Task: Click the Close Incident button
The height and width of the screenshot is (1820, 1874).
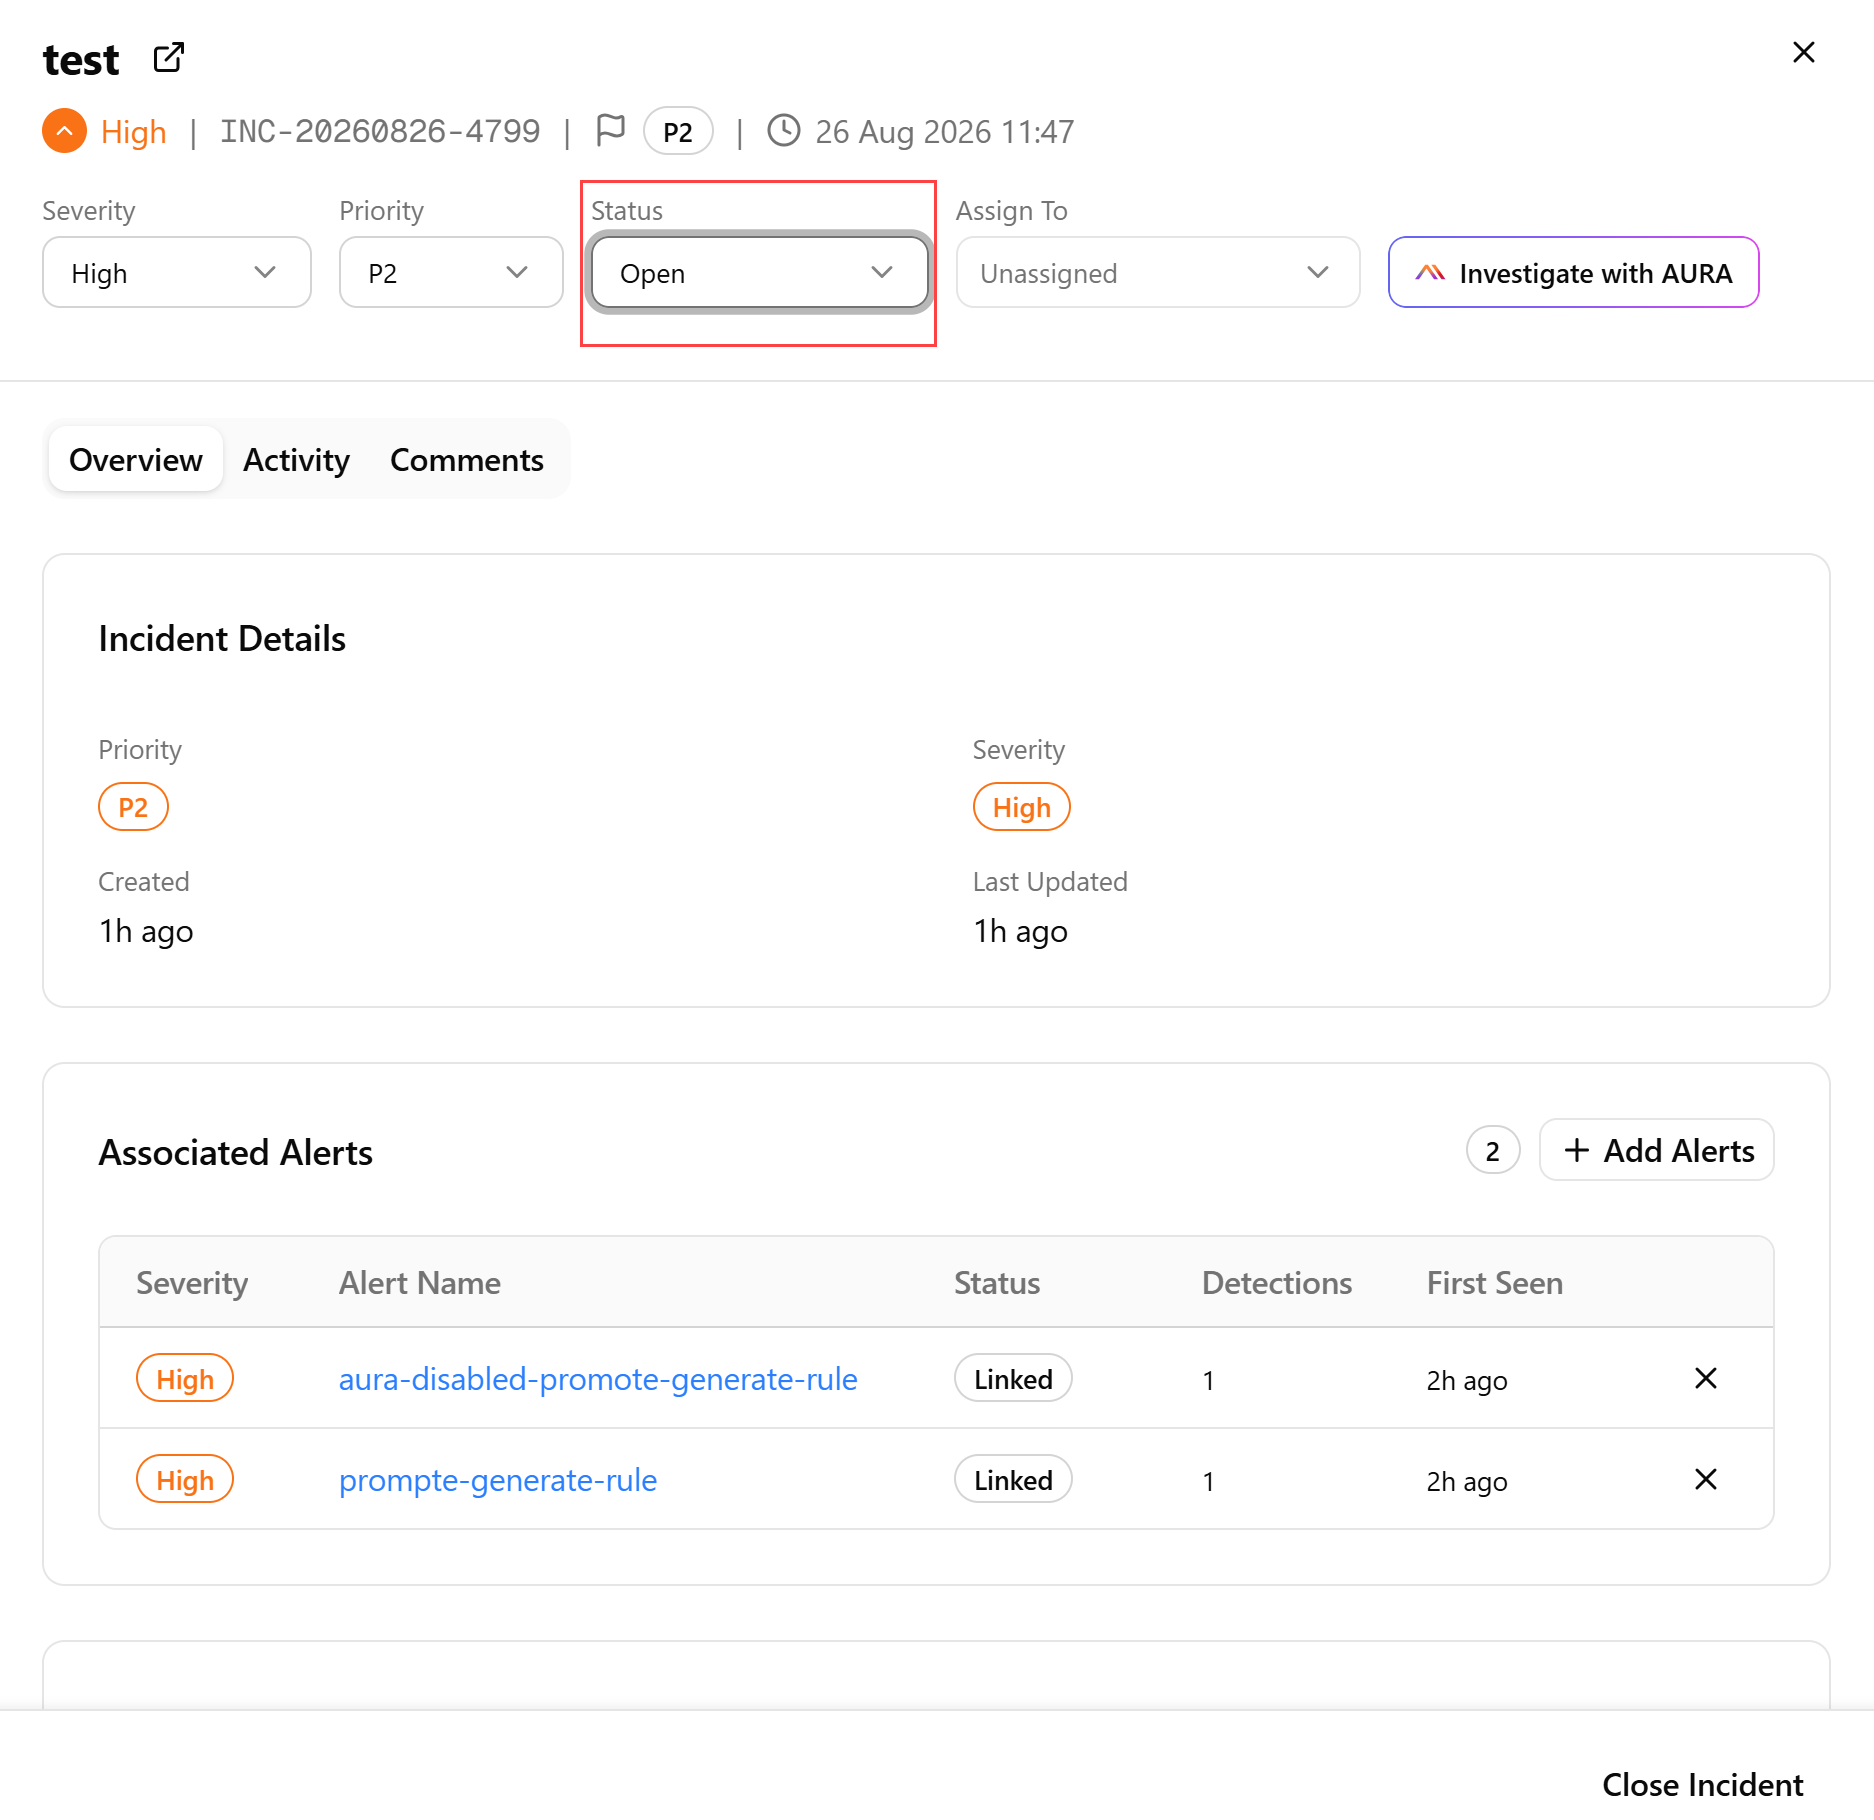Action: click(1702, 1785)
